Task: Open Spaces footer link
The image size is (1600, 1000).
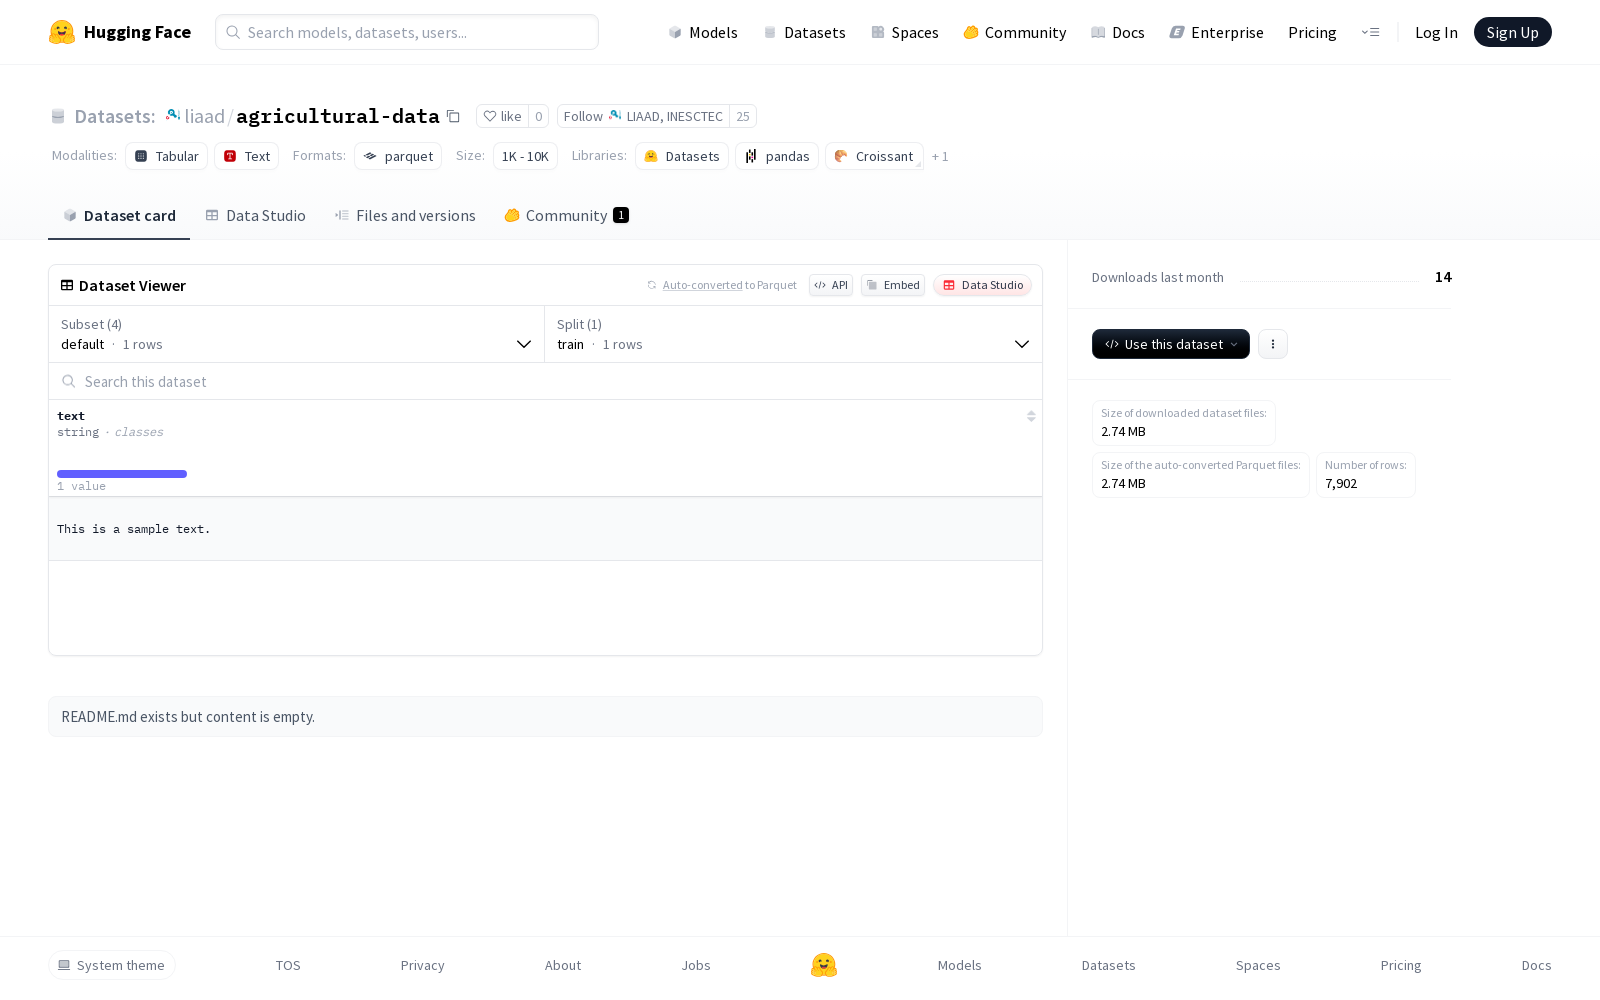Action: (x=1258, y=965)
